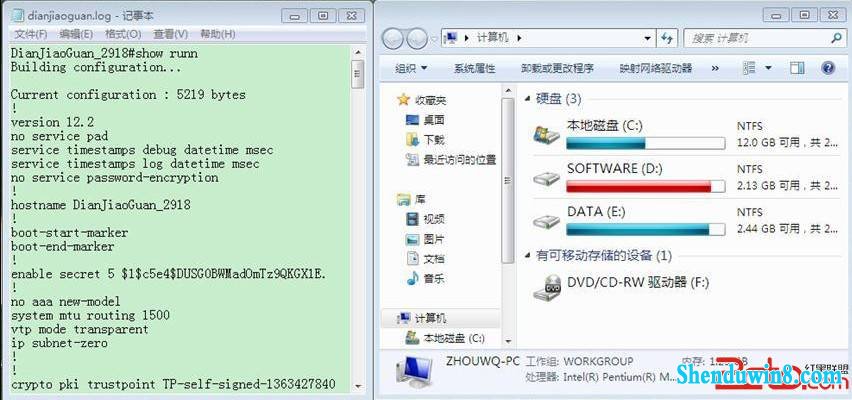Open the view options dropdown arrow
Image resolution: width=852 pixels, height=400 pixels.
pos(768,68)
